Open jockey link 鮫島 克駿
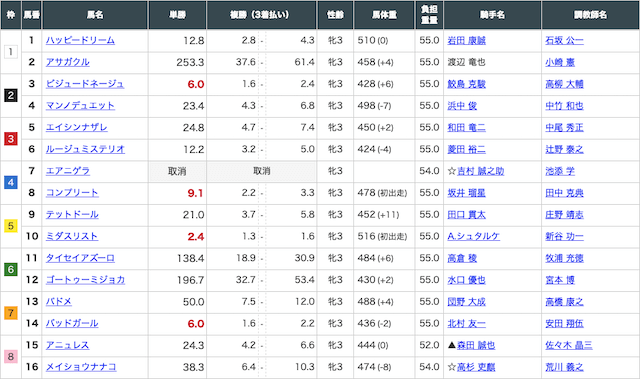 pos(467,84)
